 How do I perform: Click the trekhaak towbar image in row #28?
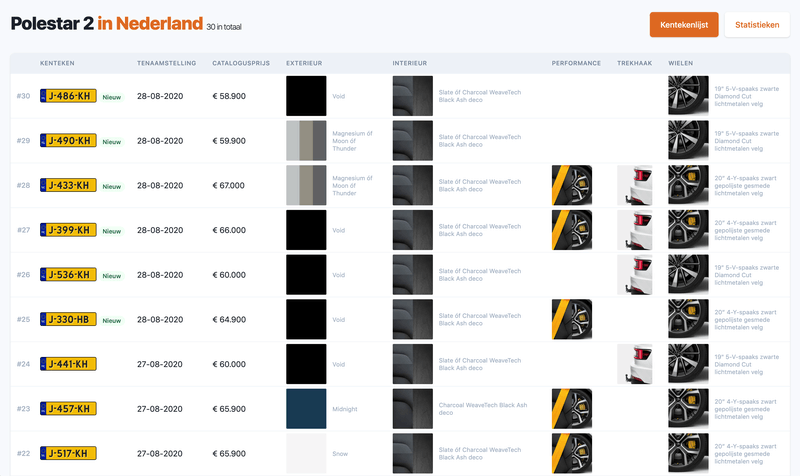click(635, 185)
